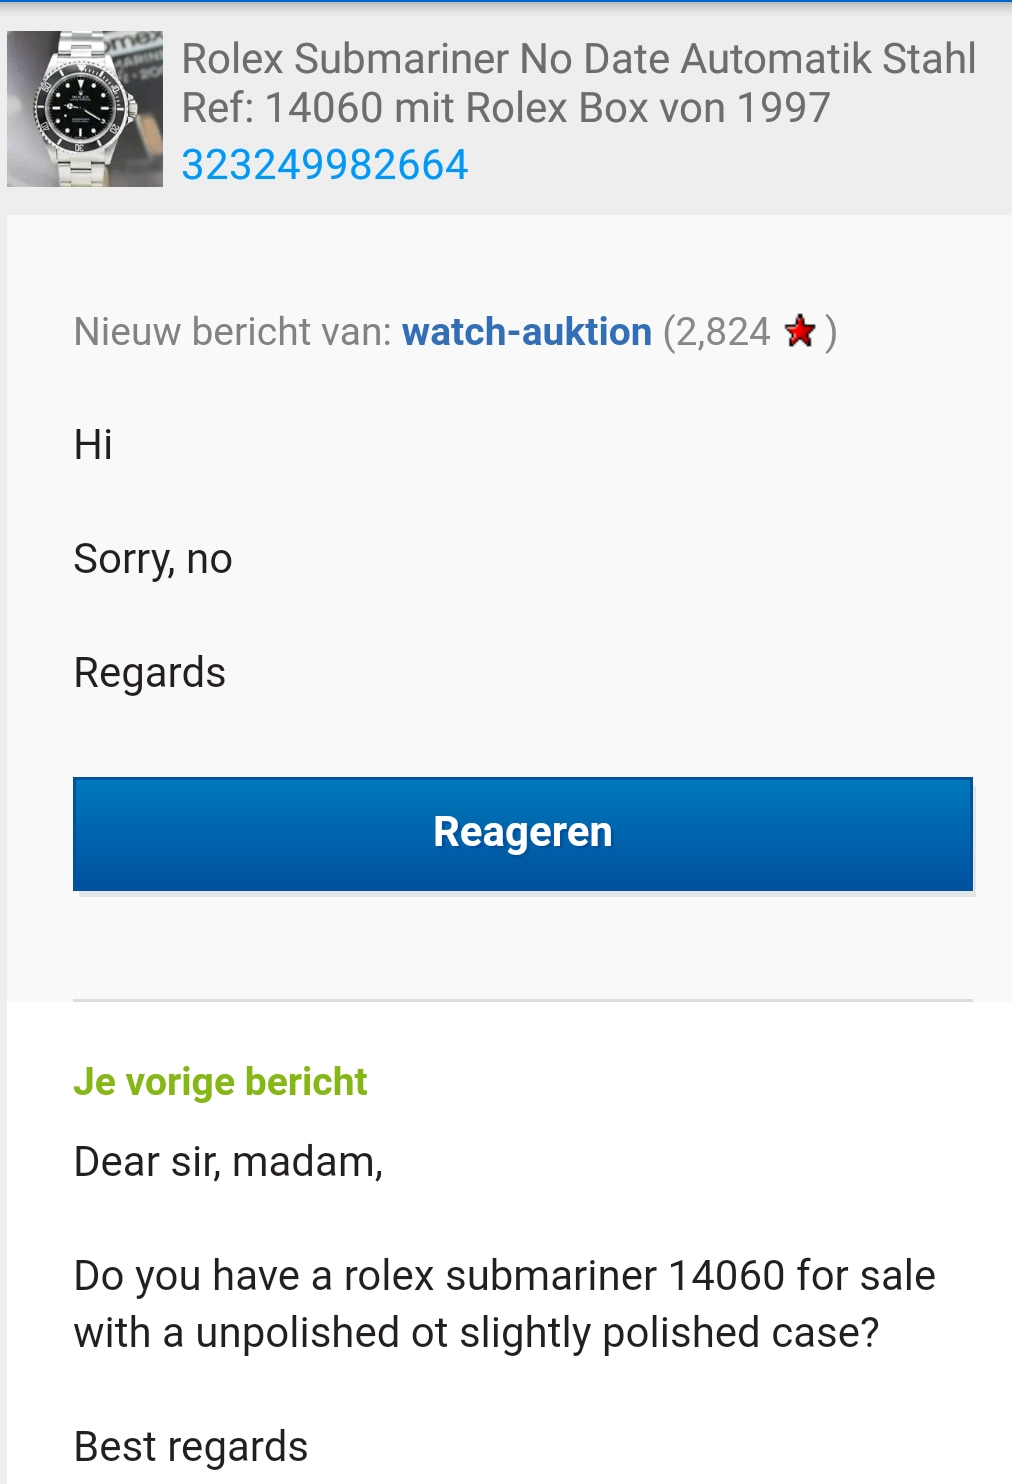The image size is (1012, 1484).
Task: Open item number 323249982664 link
Action: coord(325,165)
